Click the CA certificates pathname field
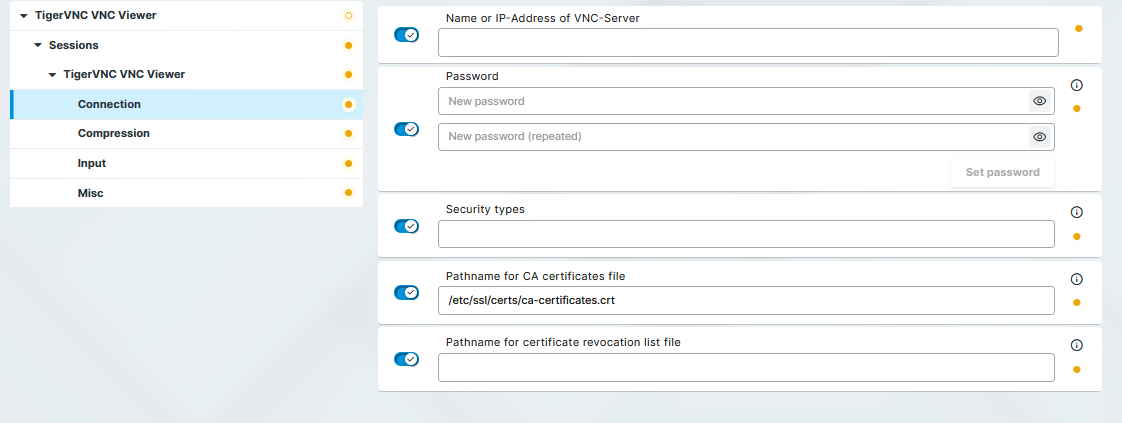 pos(746,301)
